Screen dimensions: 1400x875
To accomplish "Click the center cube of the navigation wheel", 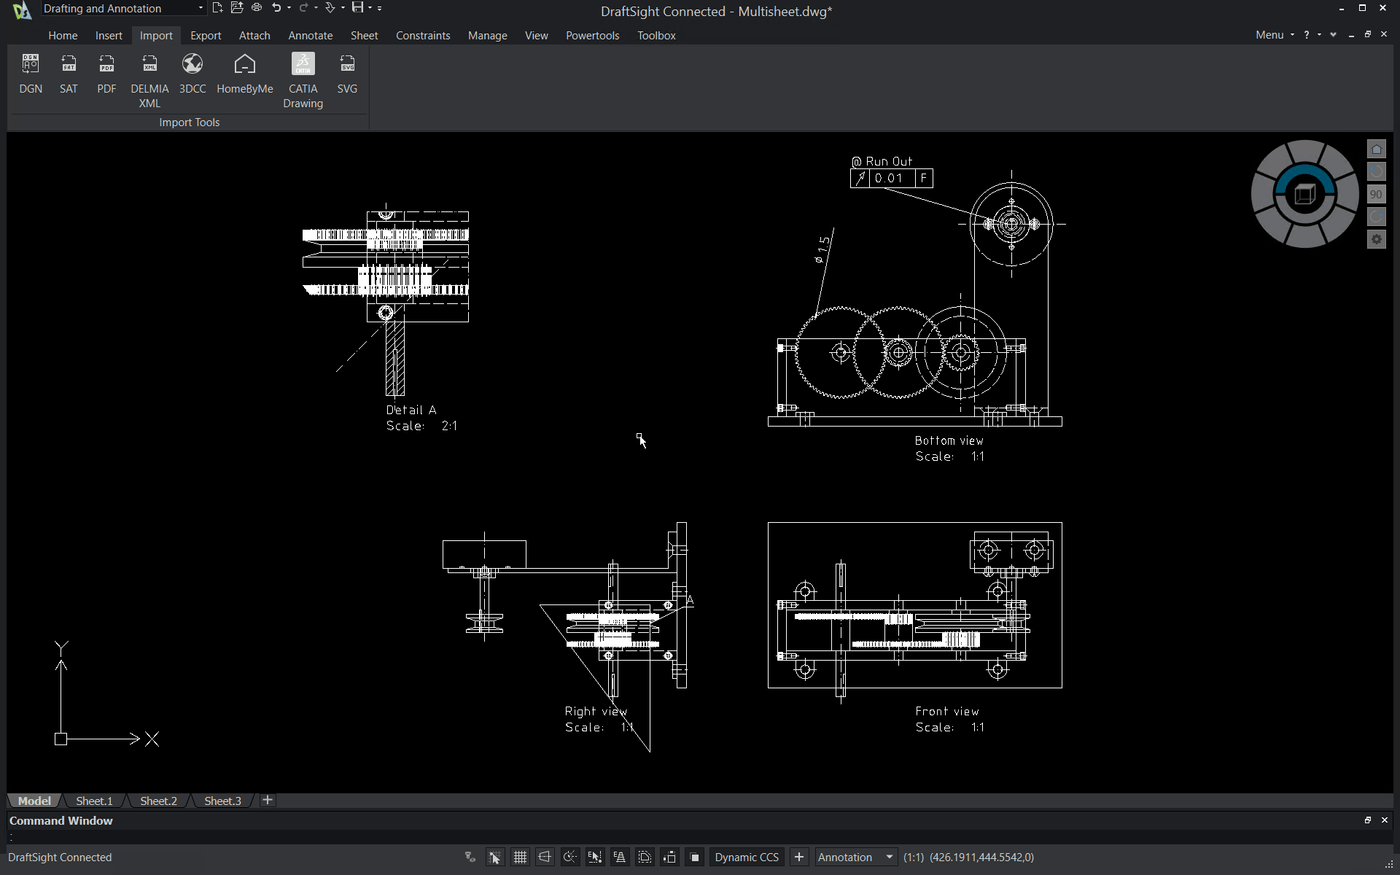I will point(1304,194).
